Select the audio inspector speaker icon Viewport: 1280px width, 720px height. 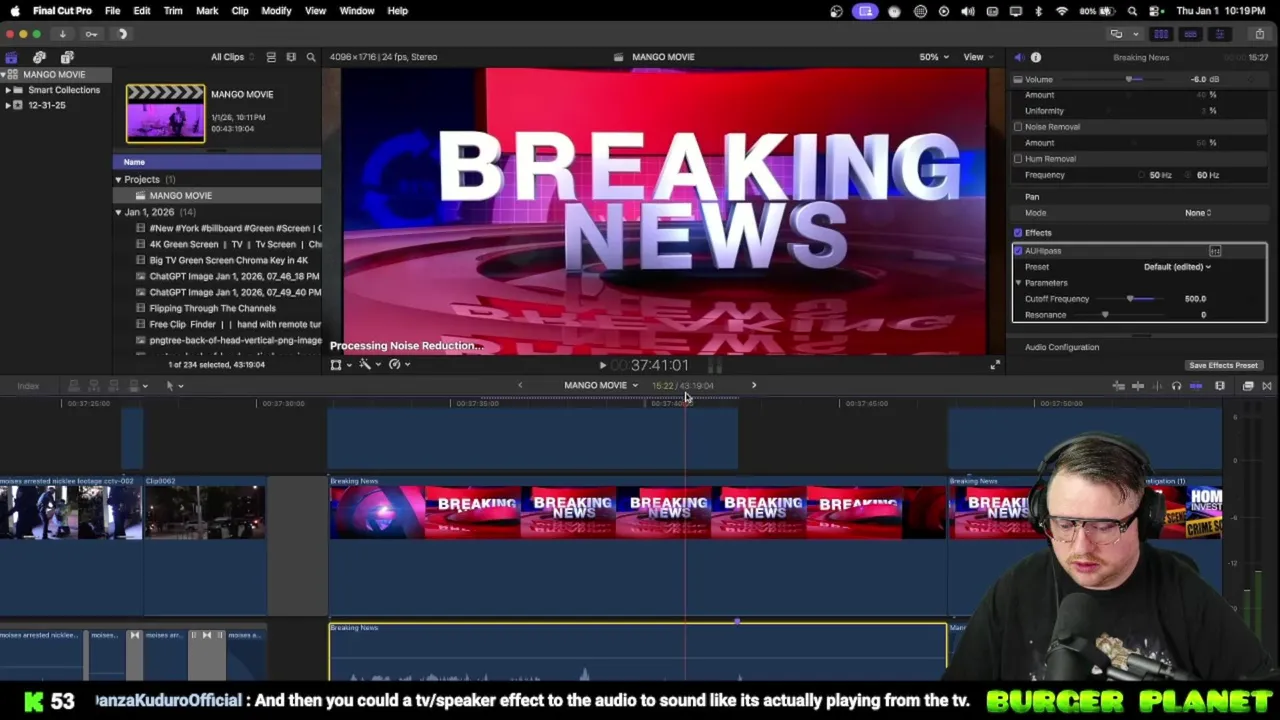1018,57
